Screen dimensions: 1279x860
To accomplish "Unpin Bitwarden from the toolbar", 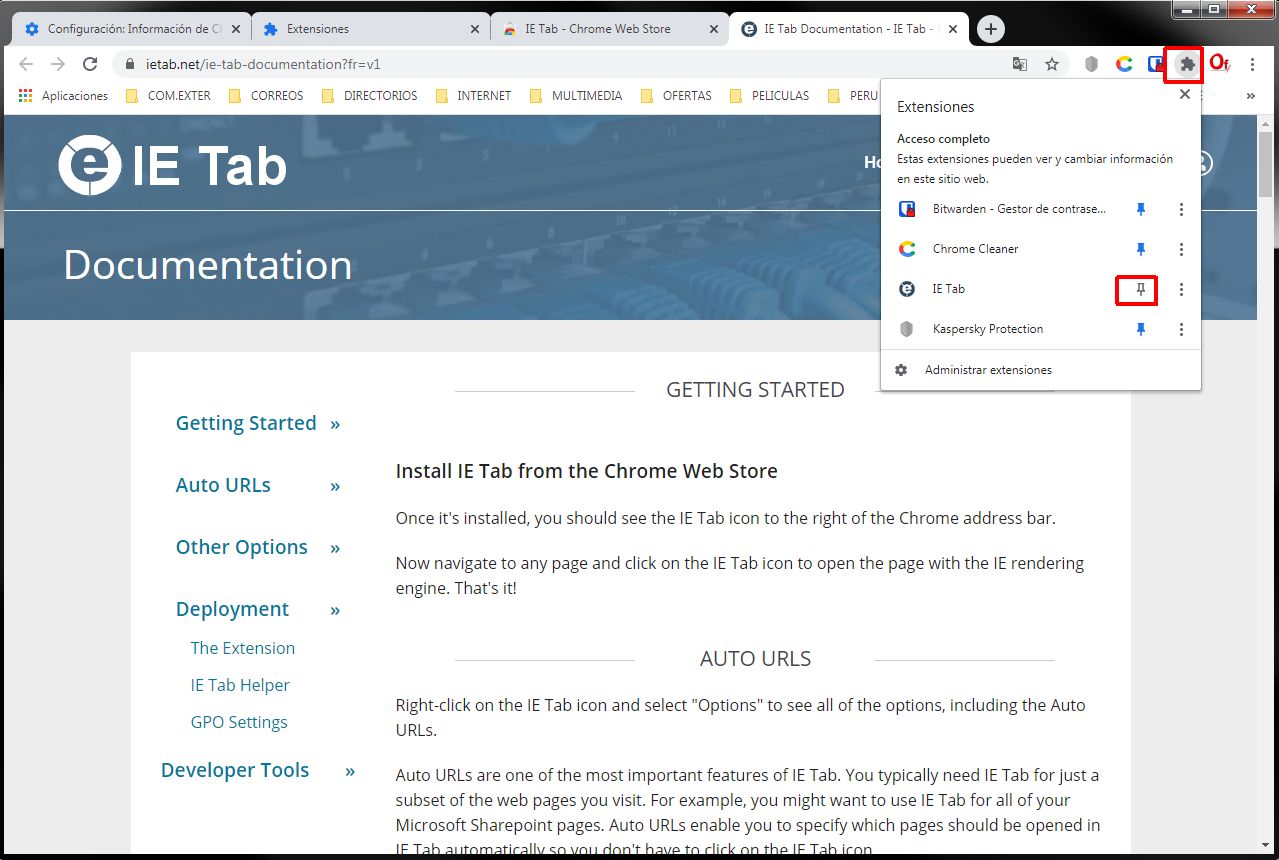I will [1140, 209].
